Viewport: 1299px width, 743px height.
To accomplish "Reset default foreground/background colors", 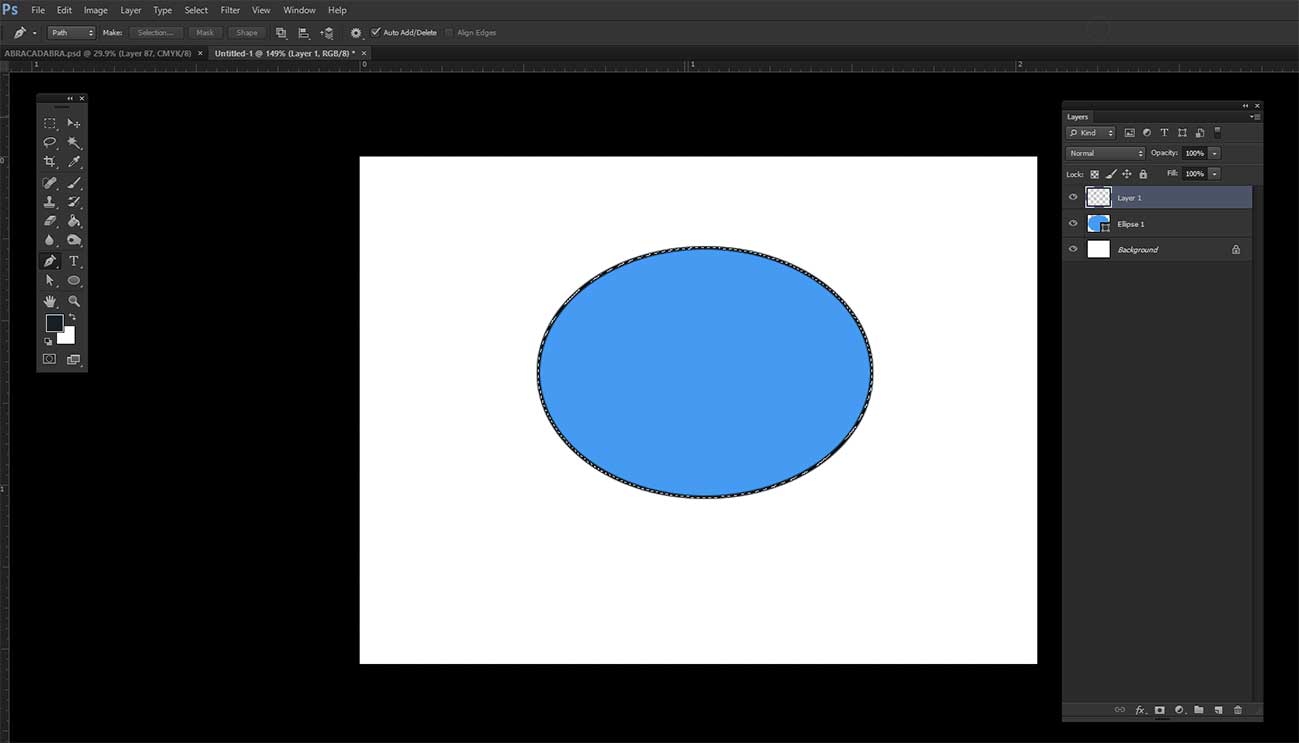I will tap(48, 342).
